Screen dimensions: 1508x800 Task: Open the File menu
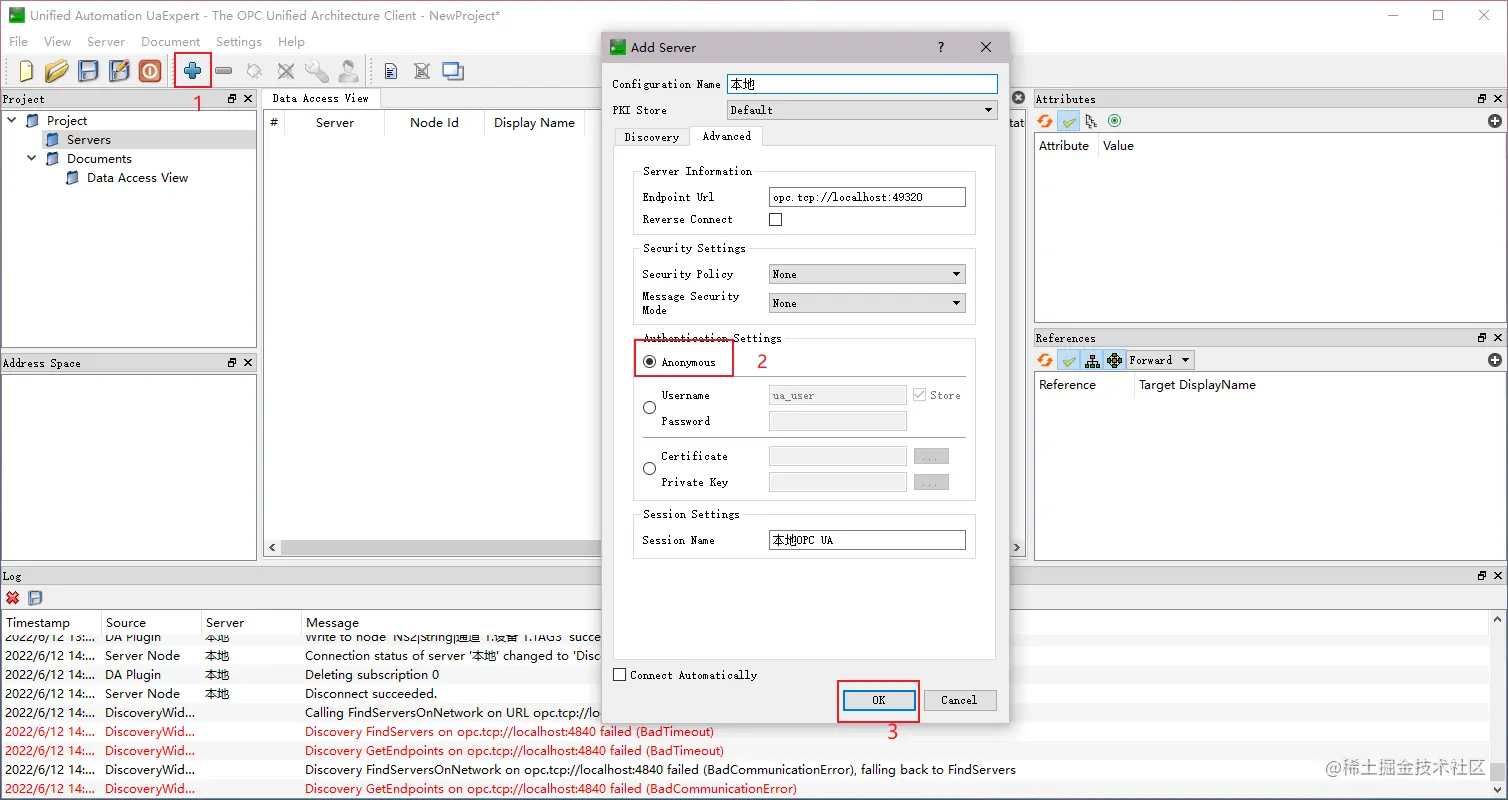click(18, 42)
